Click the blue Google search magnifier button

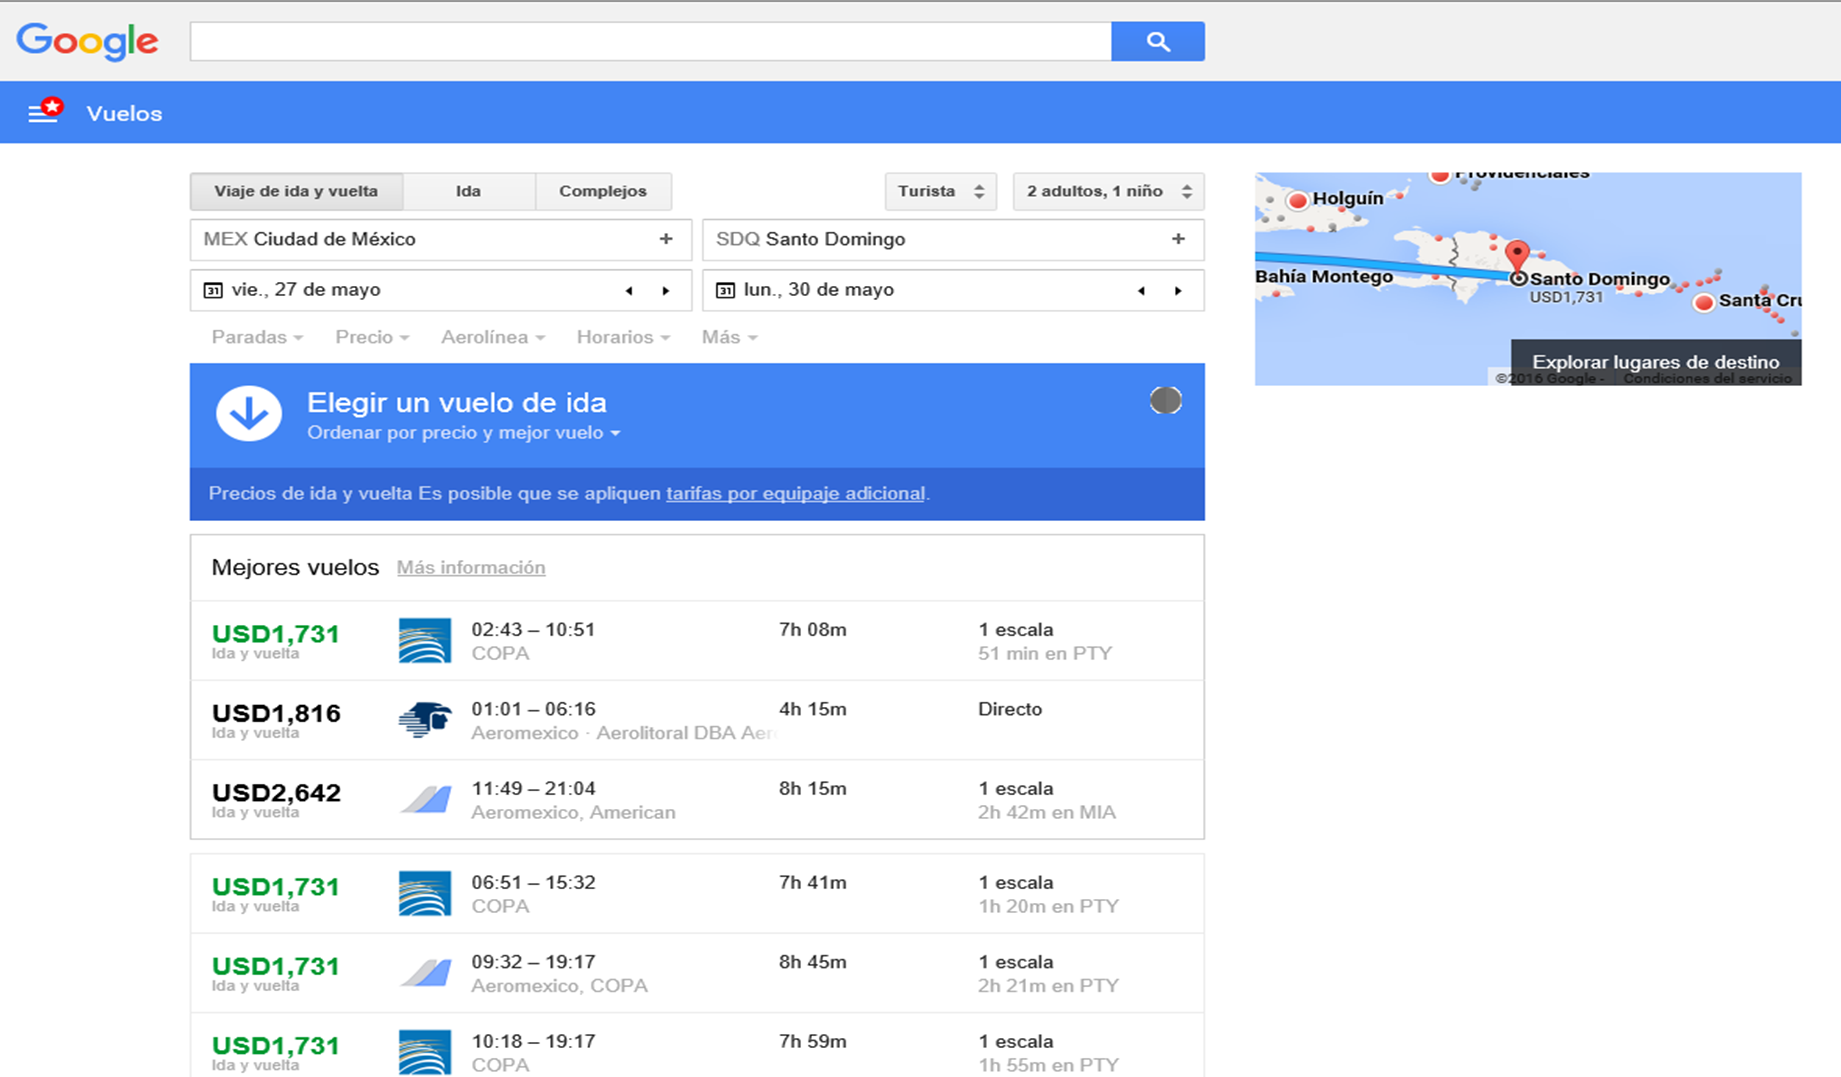pyautogui.click(x=1157, y=41)
